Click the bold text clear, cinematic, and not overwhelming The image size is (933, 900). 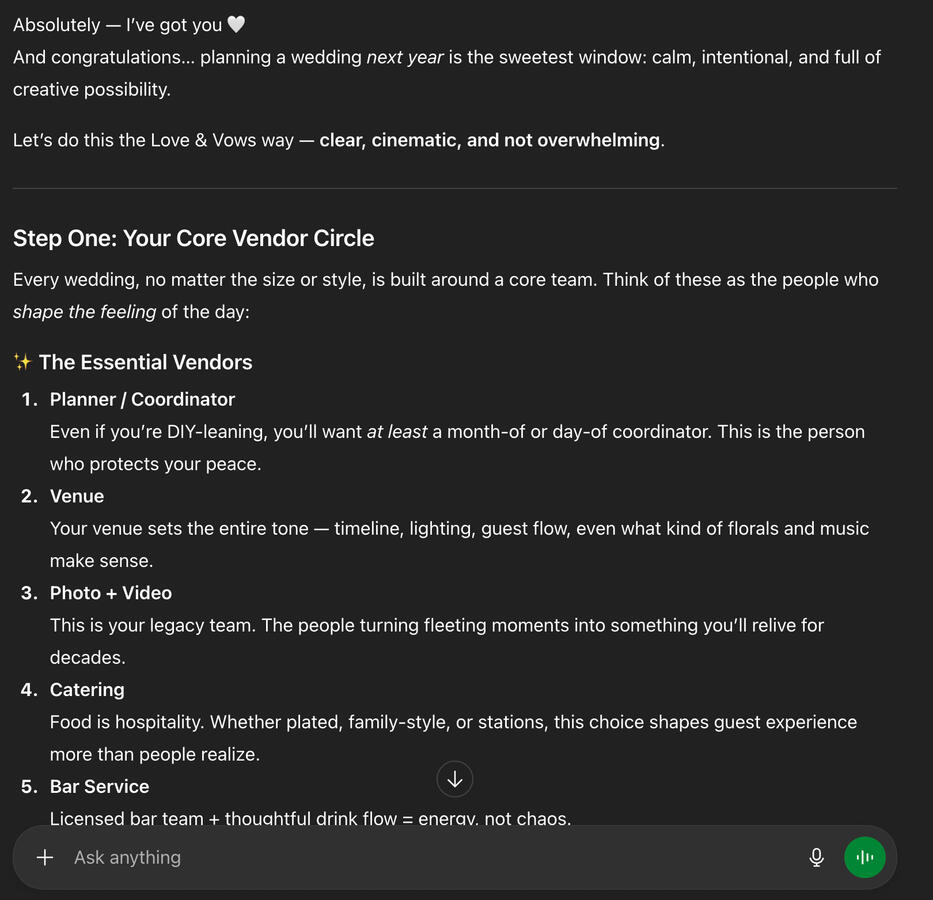click(x=490, y=140)
